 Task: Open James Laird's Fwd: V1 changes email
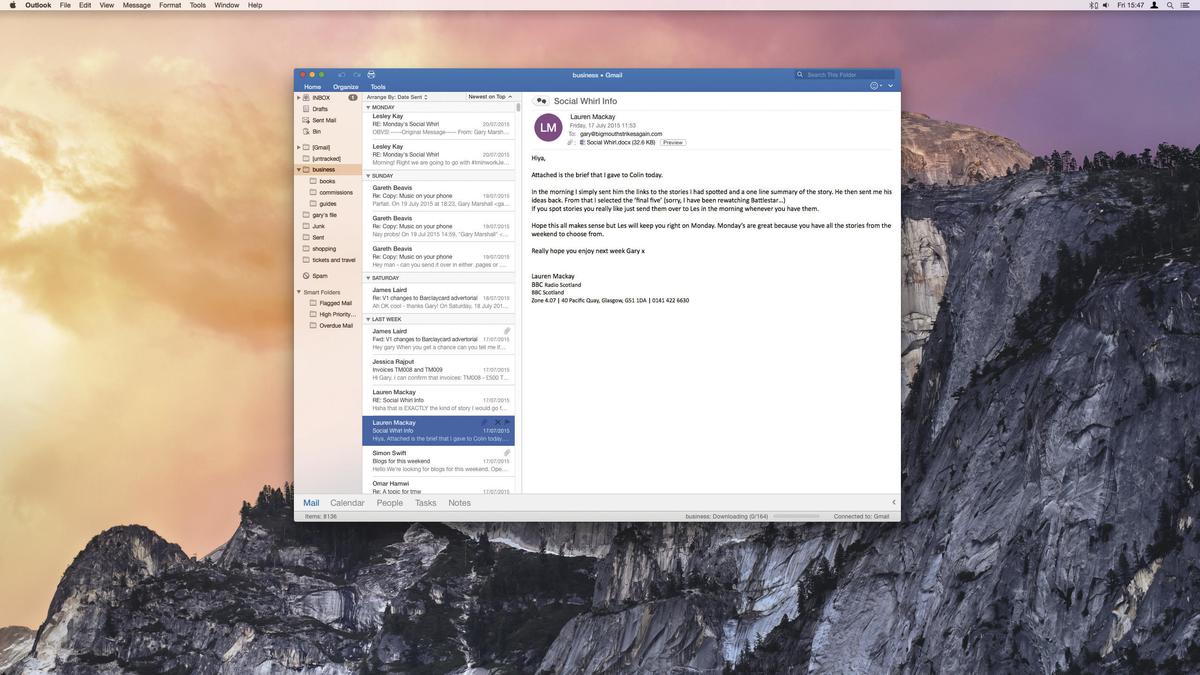tap(438, 339)
